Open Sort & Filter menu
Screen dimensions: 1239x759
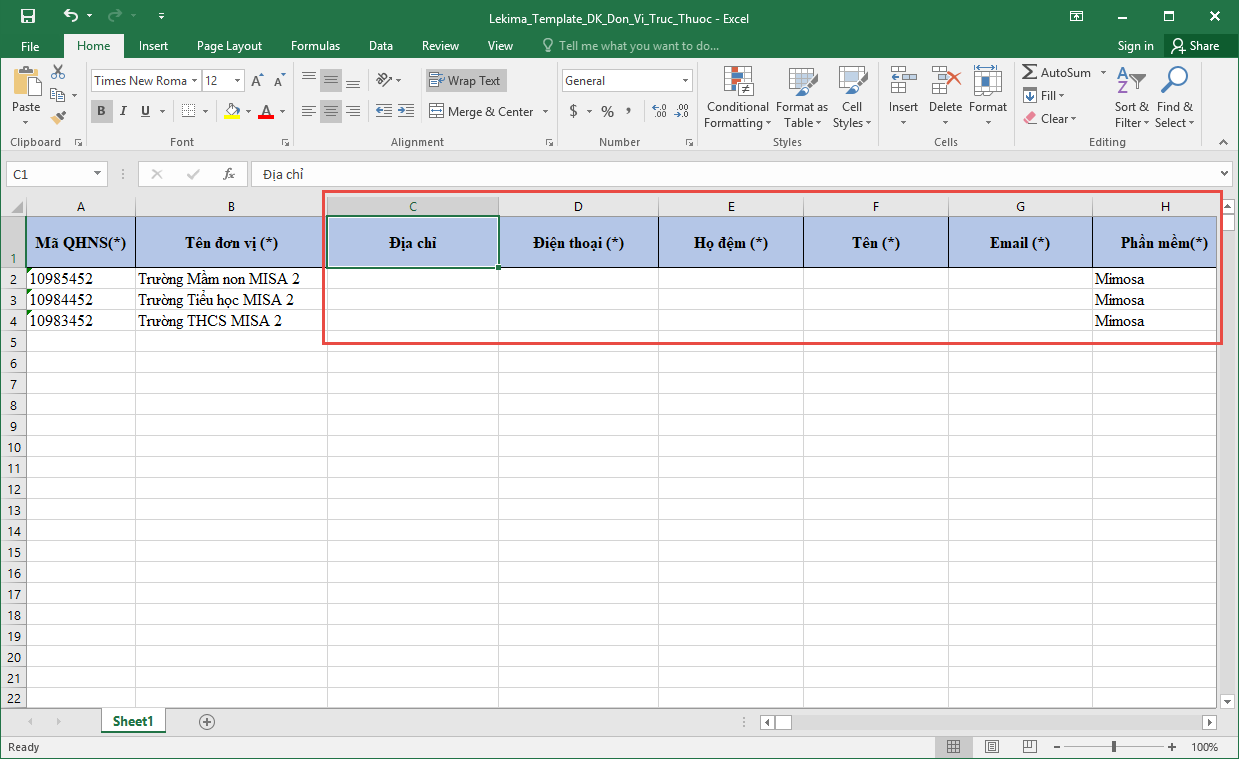[x=1131, y=98]
